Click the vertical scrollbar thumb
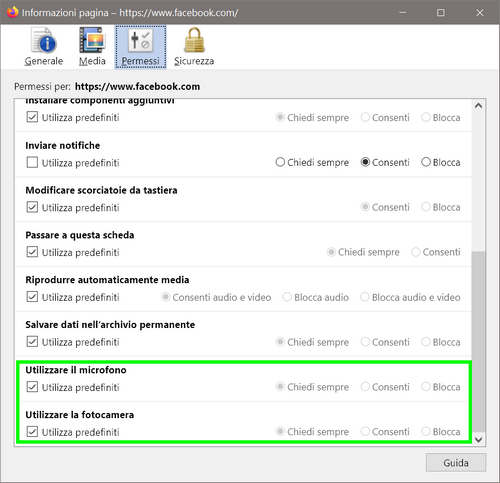Image resolution: width=500 pixels, height=483 pixels. pyautogui.click(x=479, y=342)
